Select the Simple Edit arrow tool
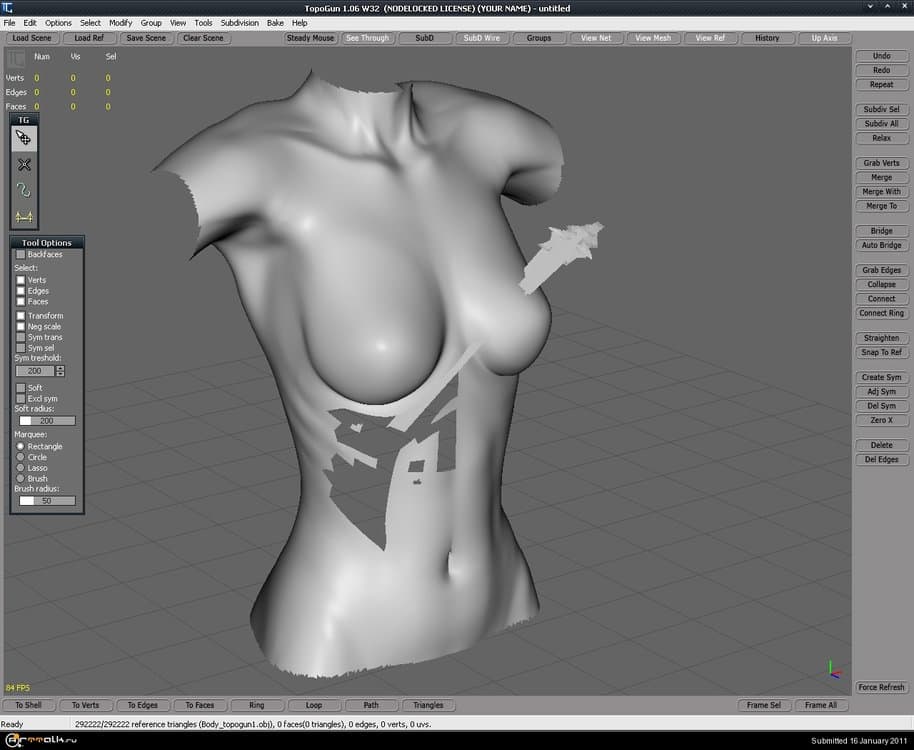Image resolution: width=914 pixels, height=750 pixels. click(x=24, y=139)
